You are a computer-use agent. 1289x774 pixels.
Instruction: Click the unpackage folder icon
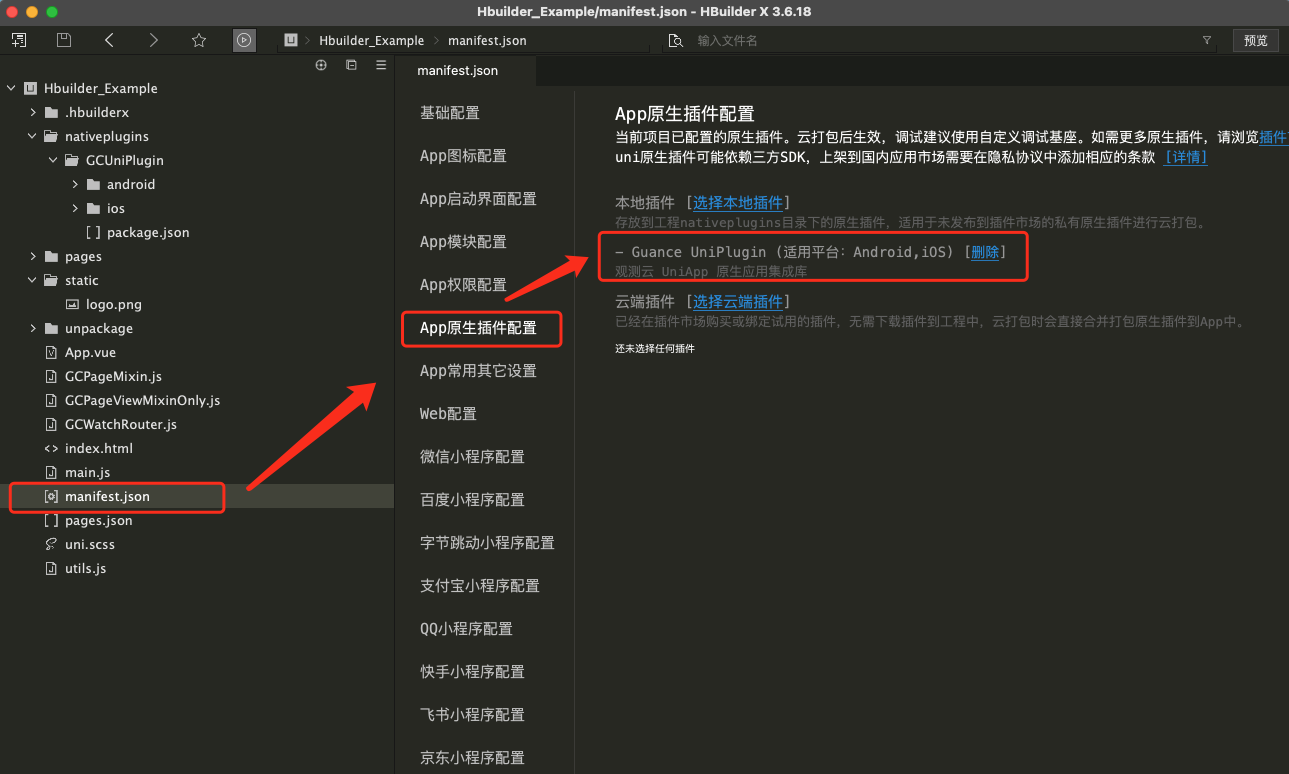50,328
